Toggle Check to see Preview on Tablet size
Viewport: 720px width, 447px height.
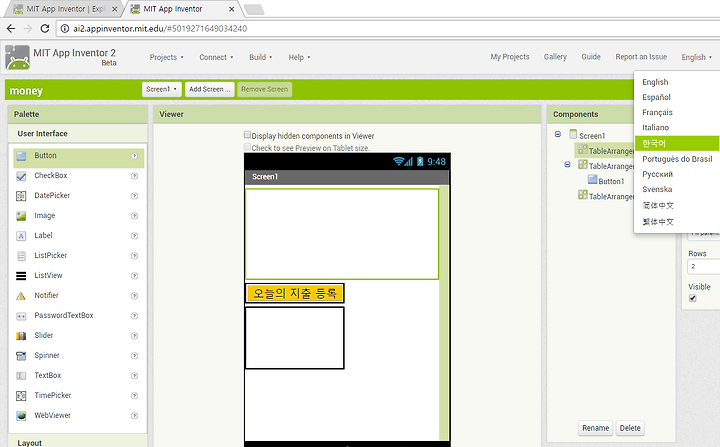tap(247, 147)
